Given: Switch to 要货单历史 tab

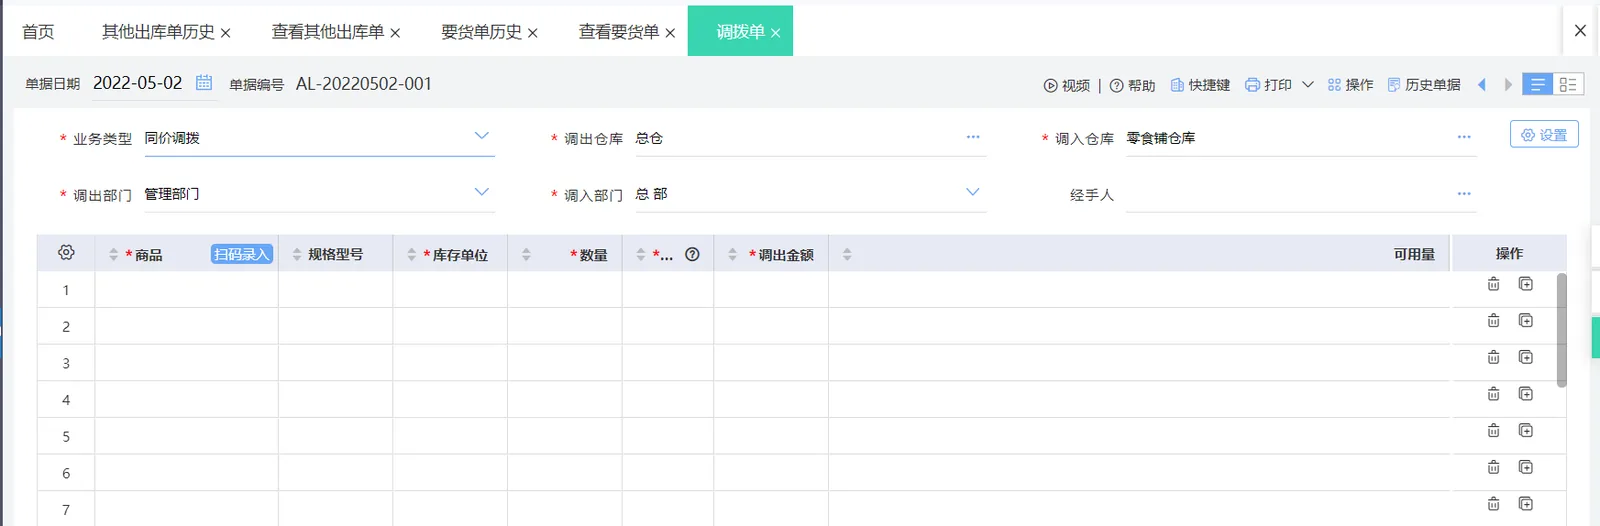Looking at the screenshot, I should [482, 32].
